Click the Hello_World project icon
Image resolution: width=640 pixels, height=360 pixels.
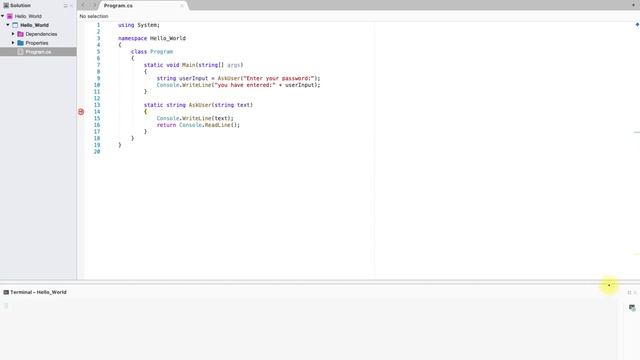(x=16, y=25)
